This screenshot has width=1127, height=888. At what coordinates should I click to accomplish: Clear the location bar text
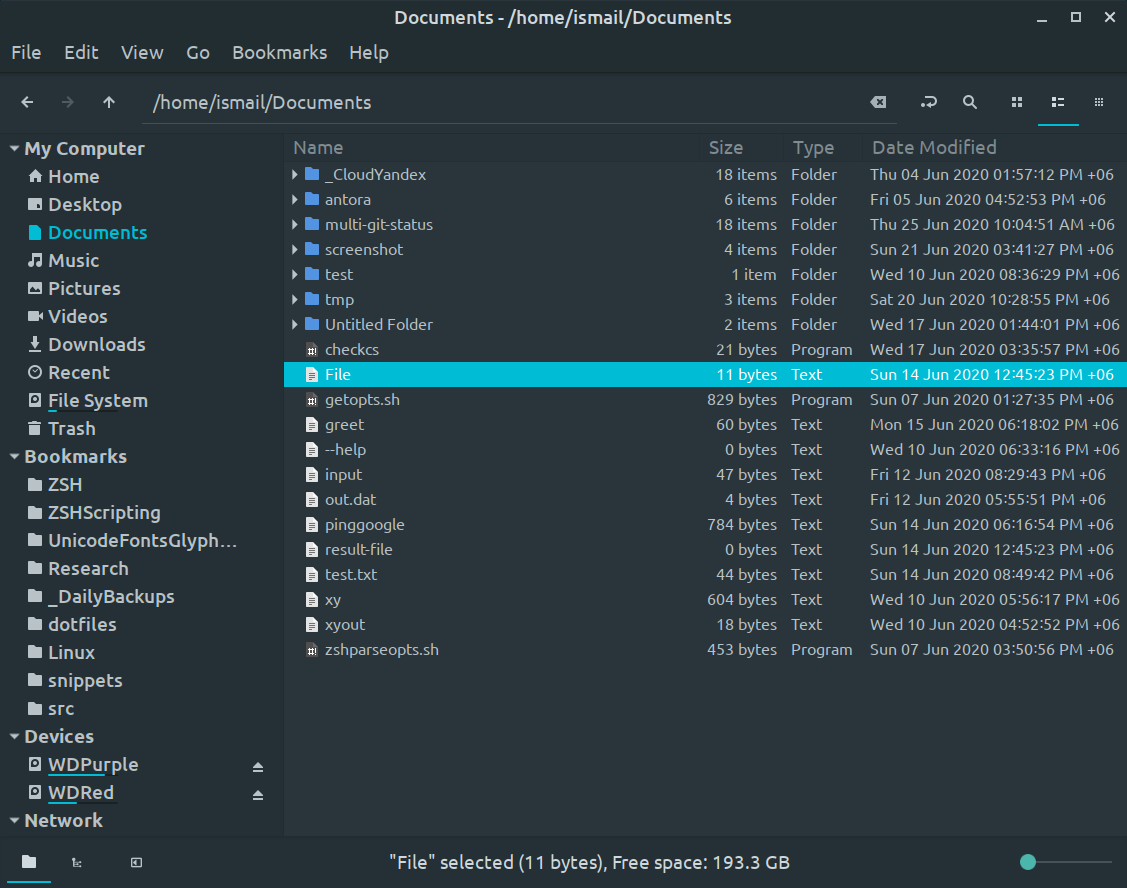(878, 102)
